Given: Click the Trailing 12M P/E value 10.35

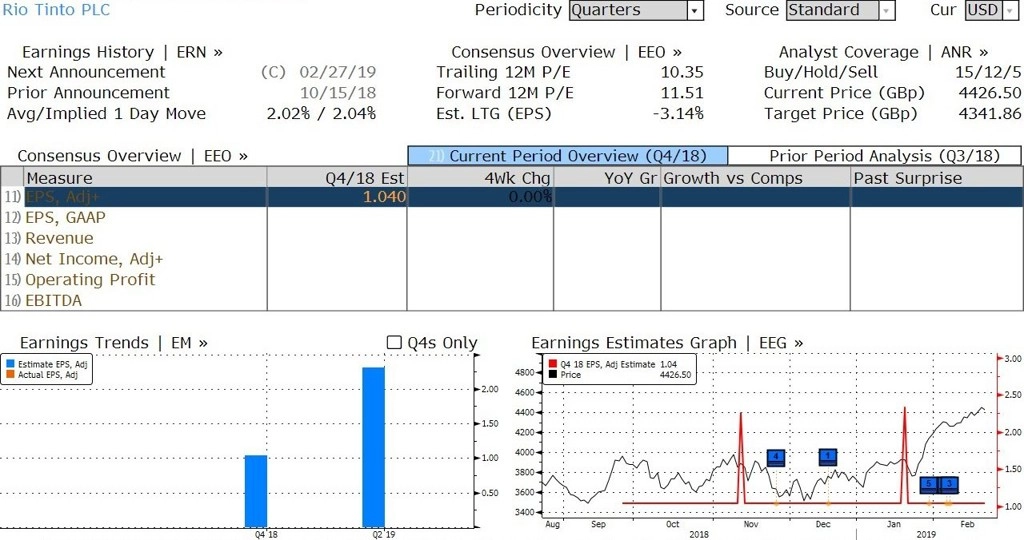Looking at the screenshot, I should tap(682, 72).
